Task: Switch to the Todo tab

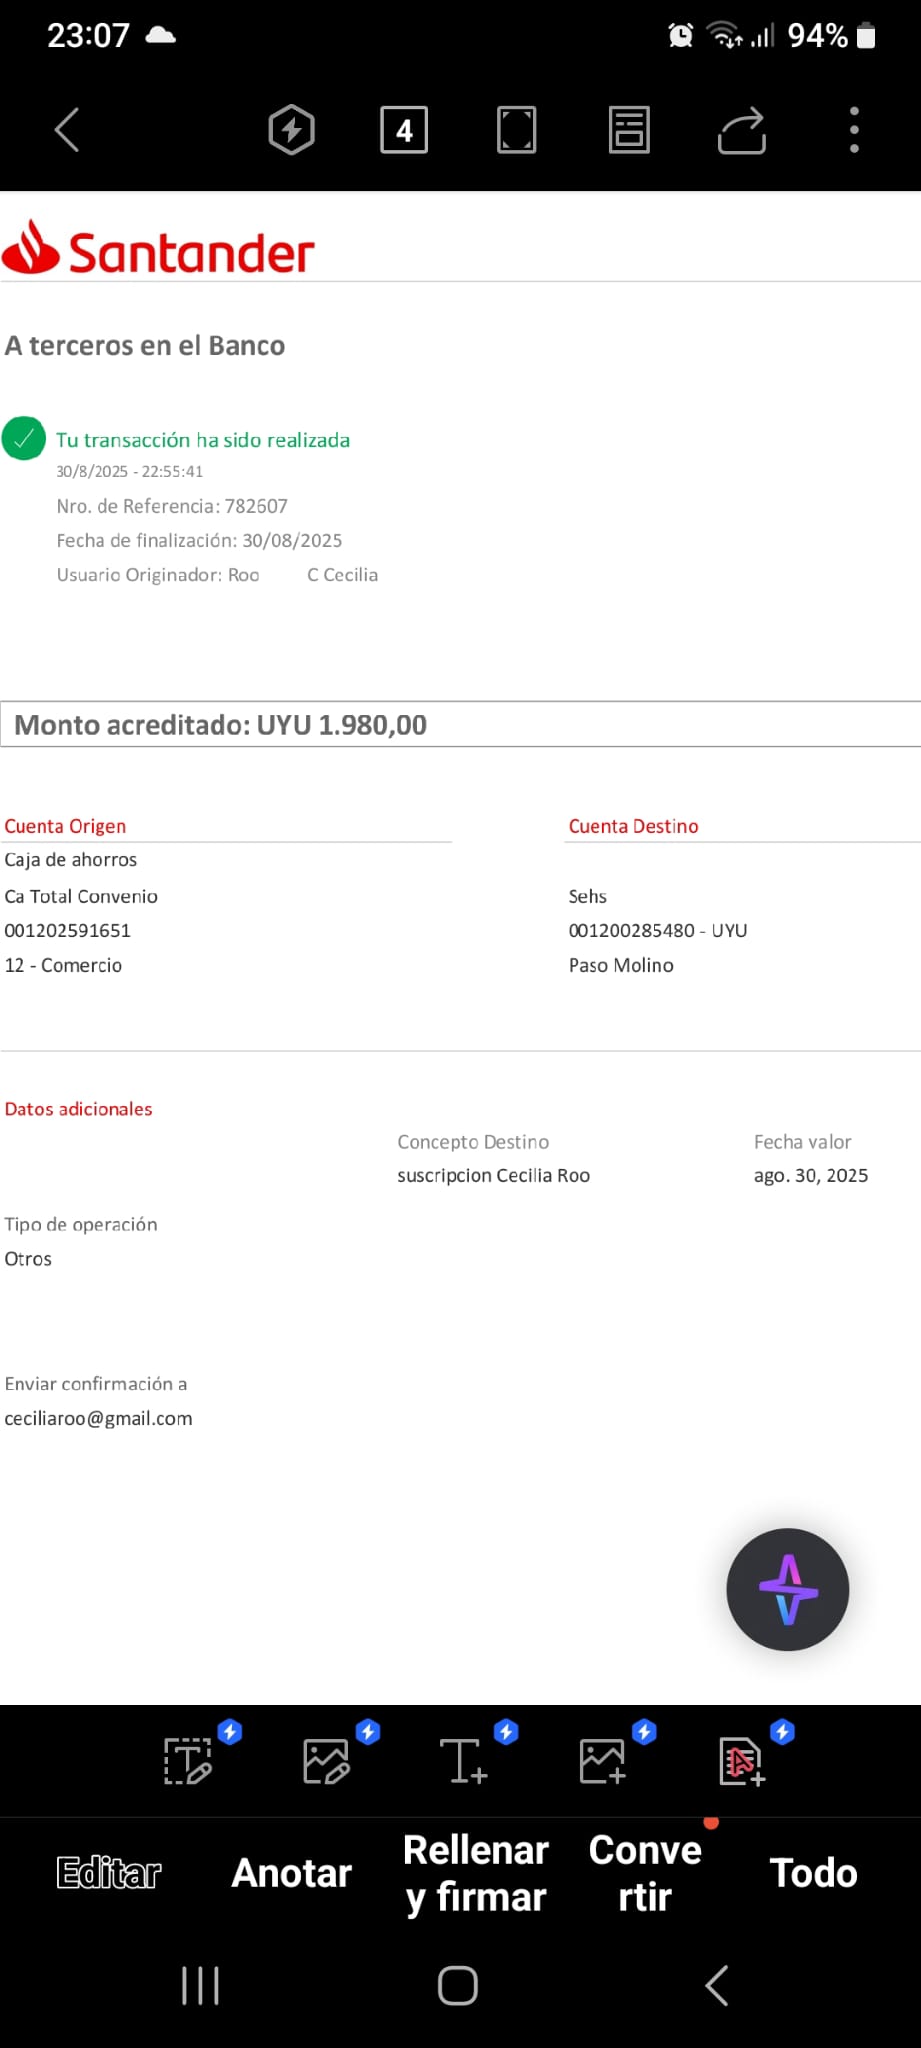Action: (x=813, y=1873)
